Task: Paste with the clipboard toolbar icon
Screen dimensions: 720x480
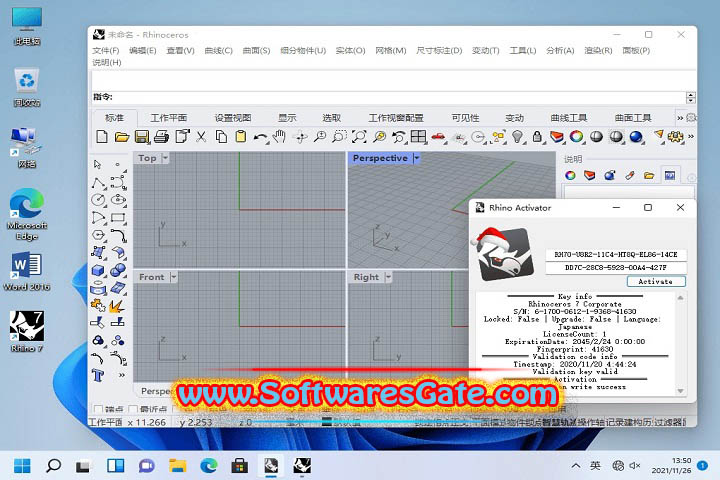Action: [x=240, y=136]
